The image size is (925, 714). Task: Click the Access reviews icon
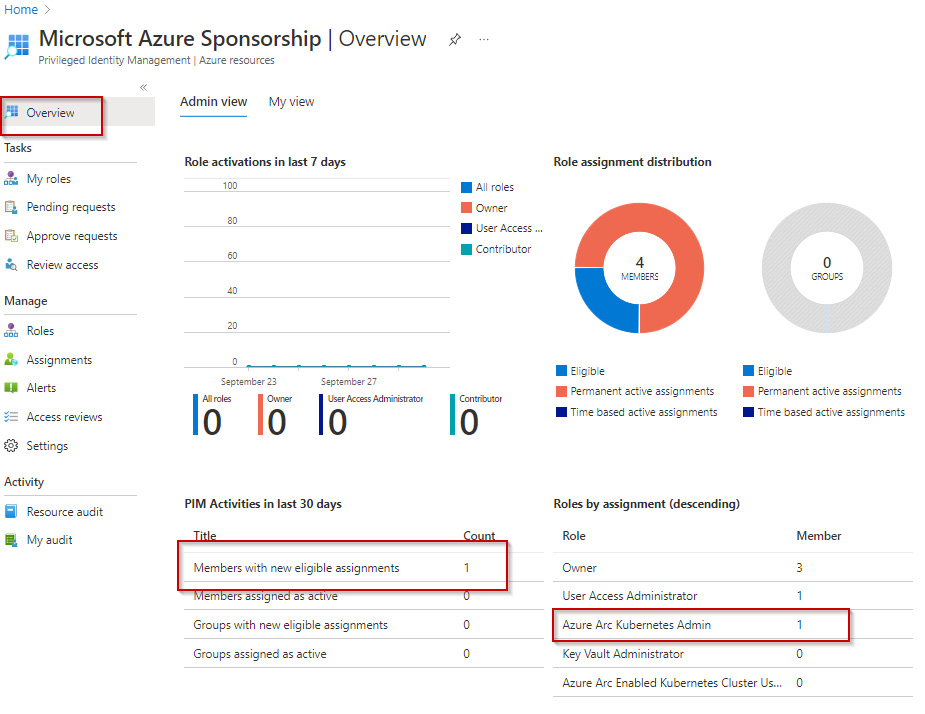[x=11, y=417]
